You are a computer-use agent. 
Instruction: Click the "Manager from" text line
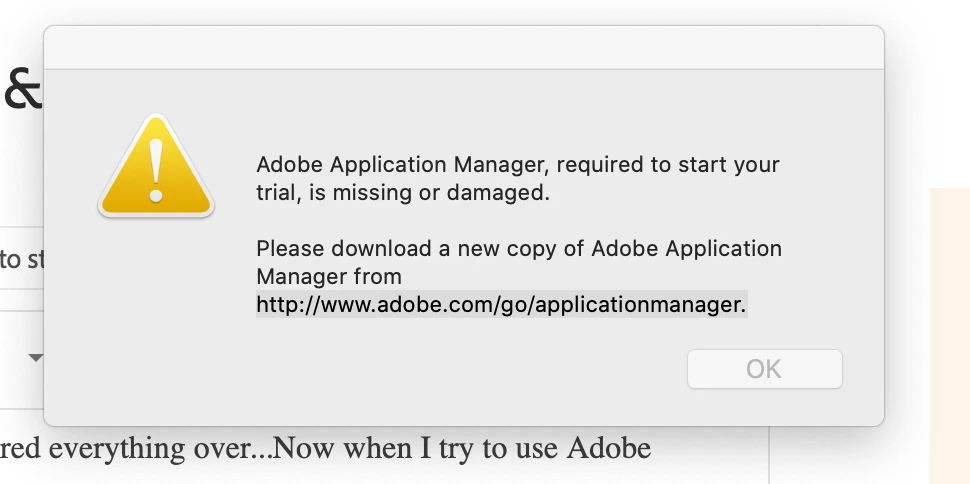(328, 276)
